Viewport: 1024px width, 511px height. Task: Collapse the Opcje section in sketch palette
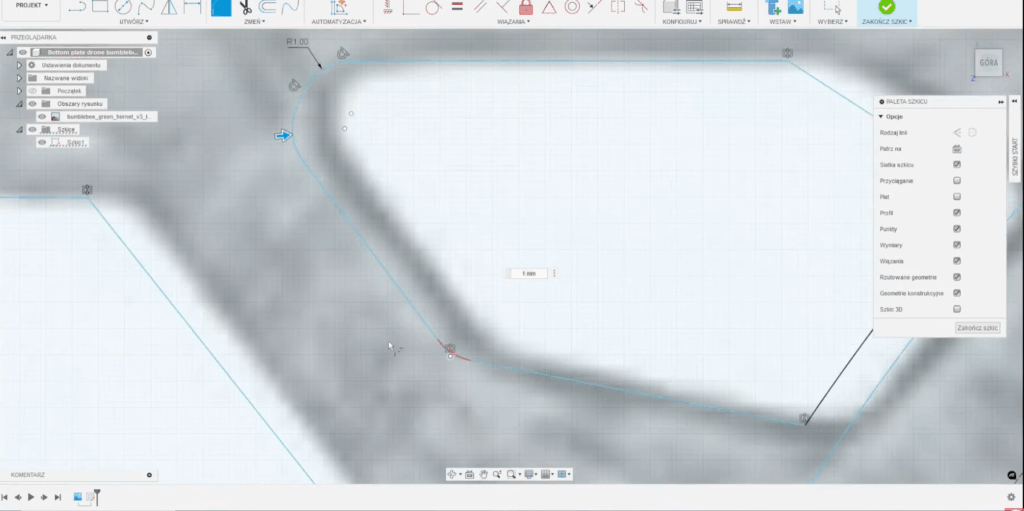(881, 116)
